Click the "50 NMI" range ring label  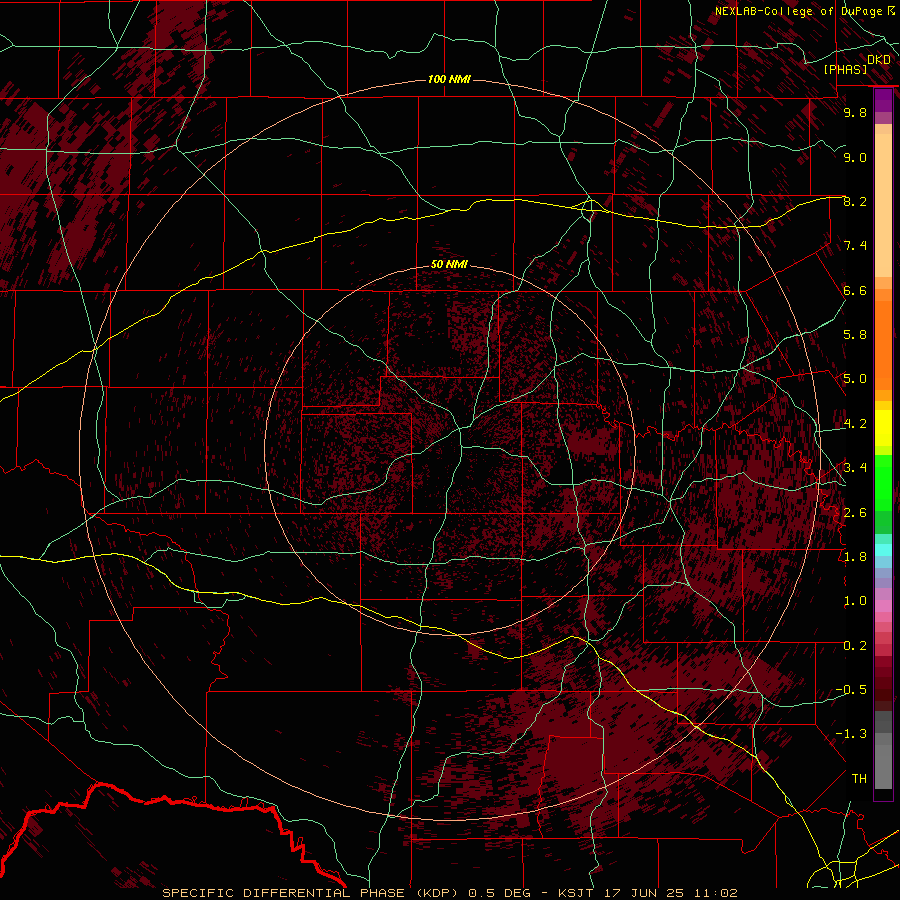point(449,264)
